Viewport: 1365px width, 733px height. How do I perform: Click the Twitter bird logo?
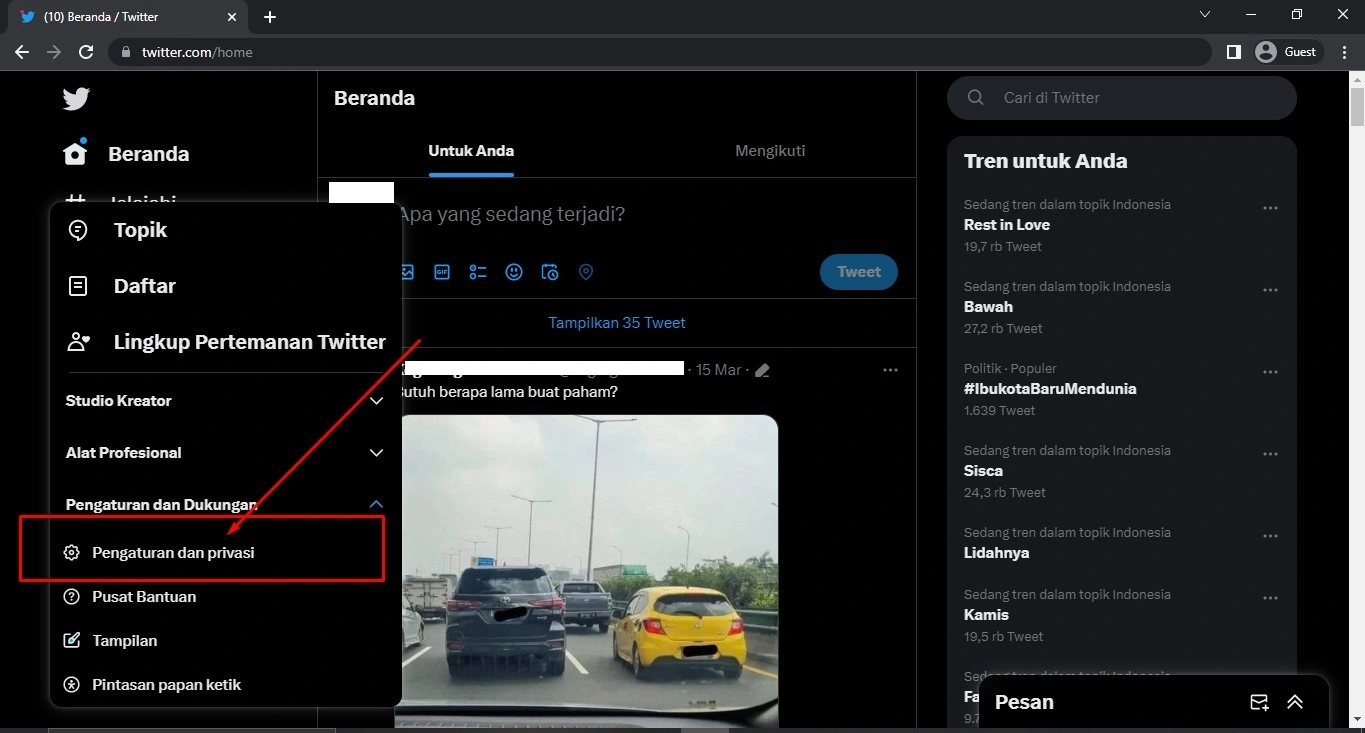click(x=76, y=98)
